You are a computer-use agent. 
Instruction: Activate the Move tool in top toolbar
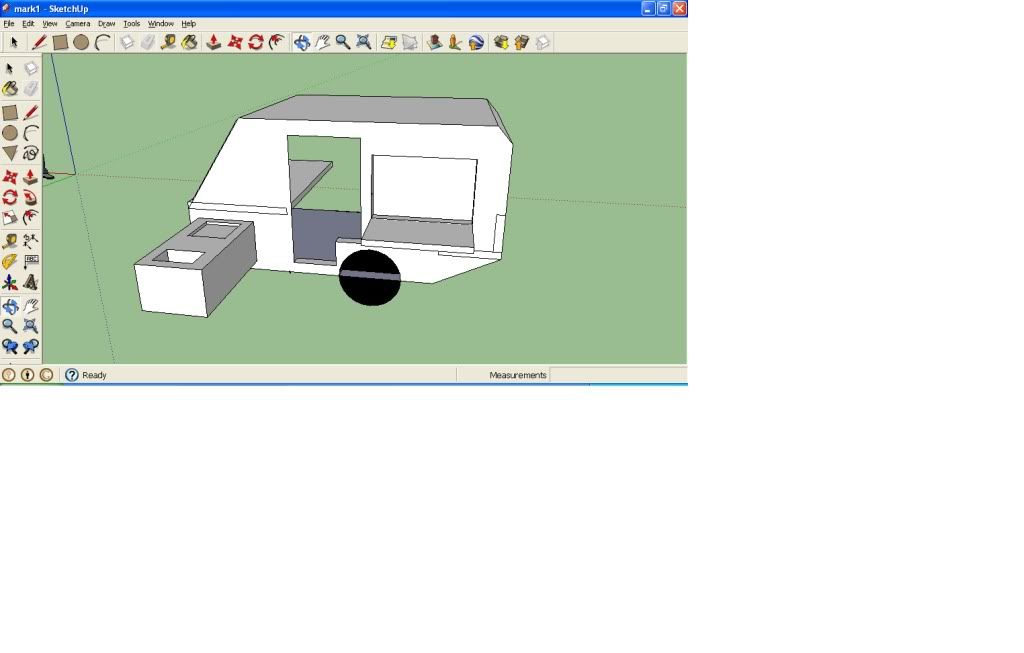(x=234, y=42)
